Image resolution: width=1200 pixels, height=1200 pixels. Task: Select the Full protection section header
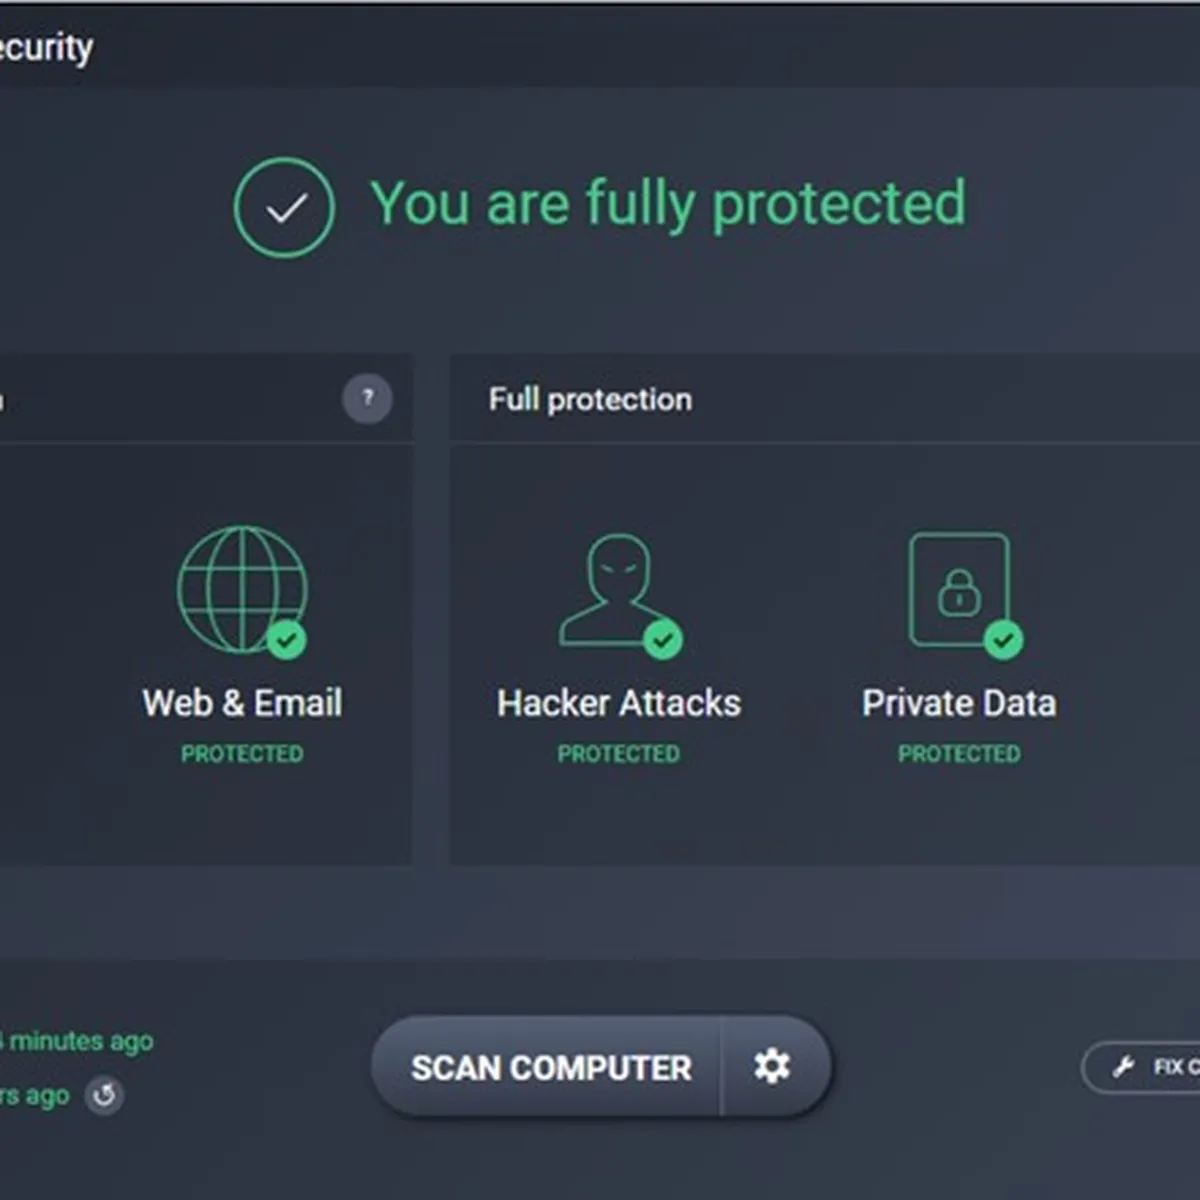point(590,399)
